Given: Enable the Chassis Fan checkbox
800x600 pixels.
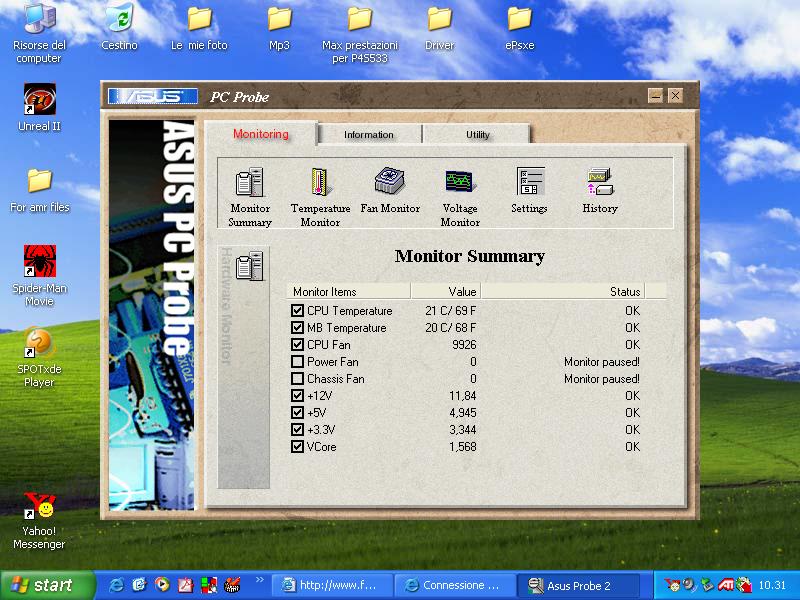Looking at the screenshot, I should click(x=297, y=379).
